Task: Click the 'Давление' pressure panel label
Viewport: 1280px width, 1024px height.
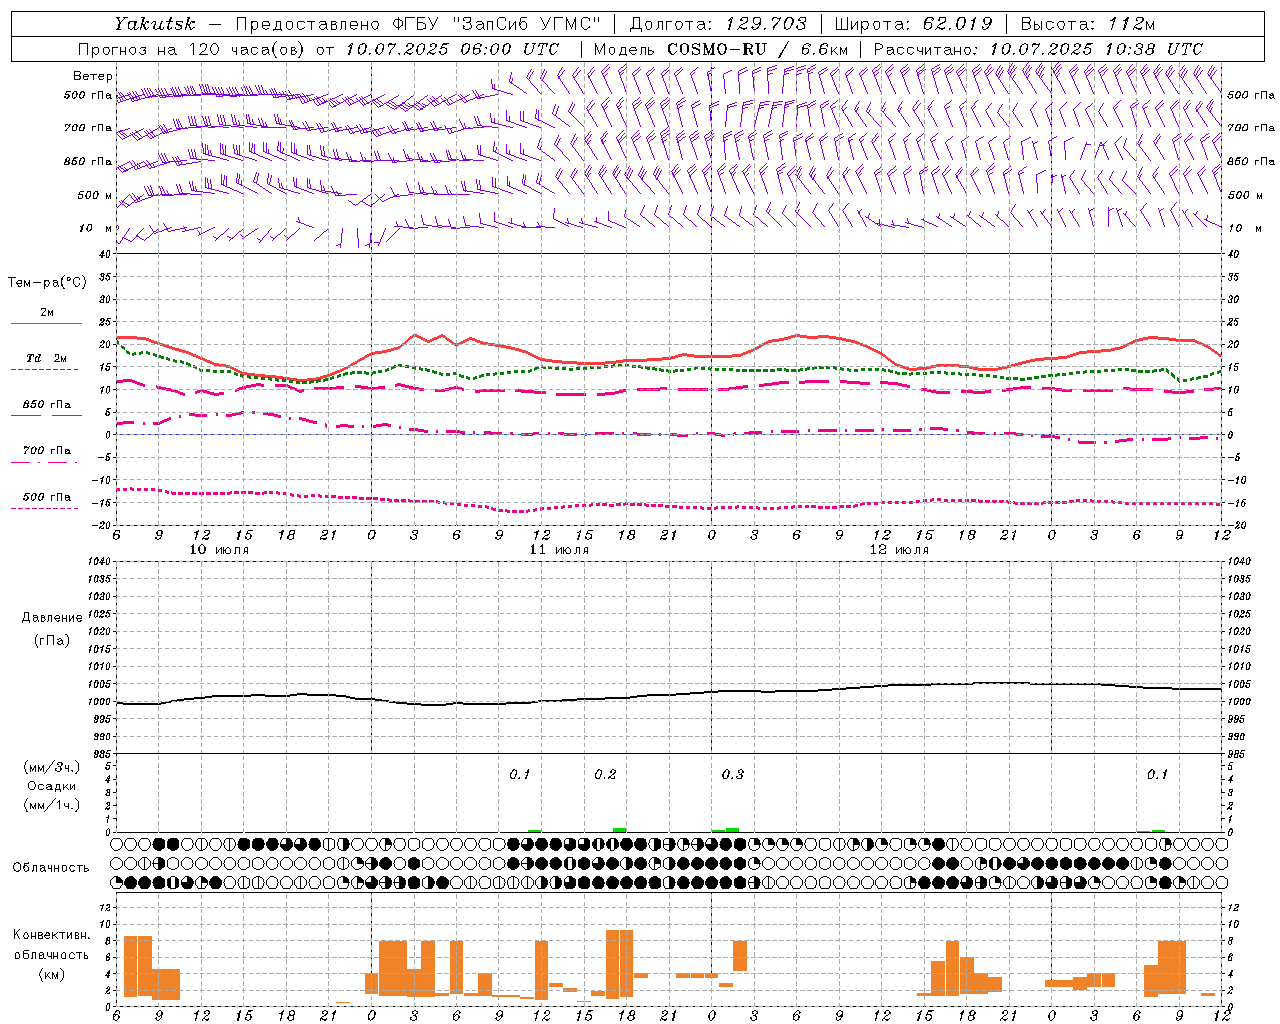Action: (52, 618)
